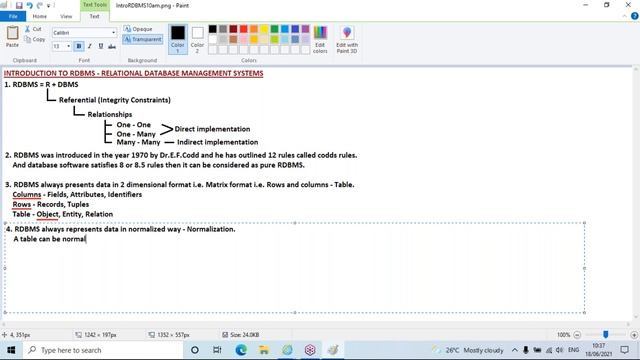Toggle Italic text formatting
640x360 pixels.
pos(90,46)
